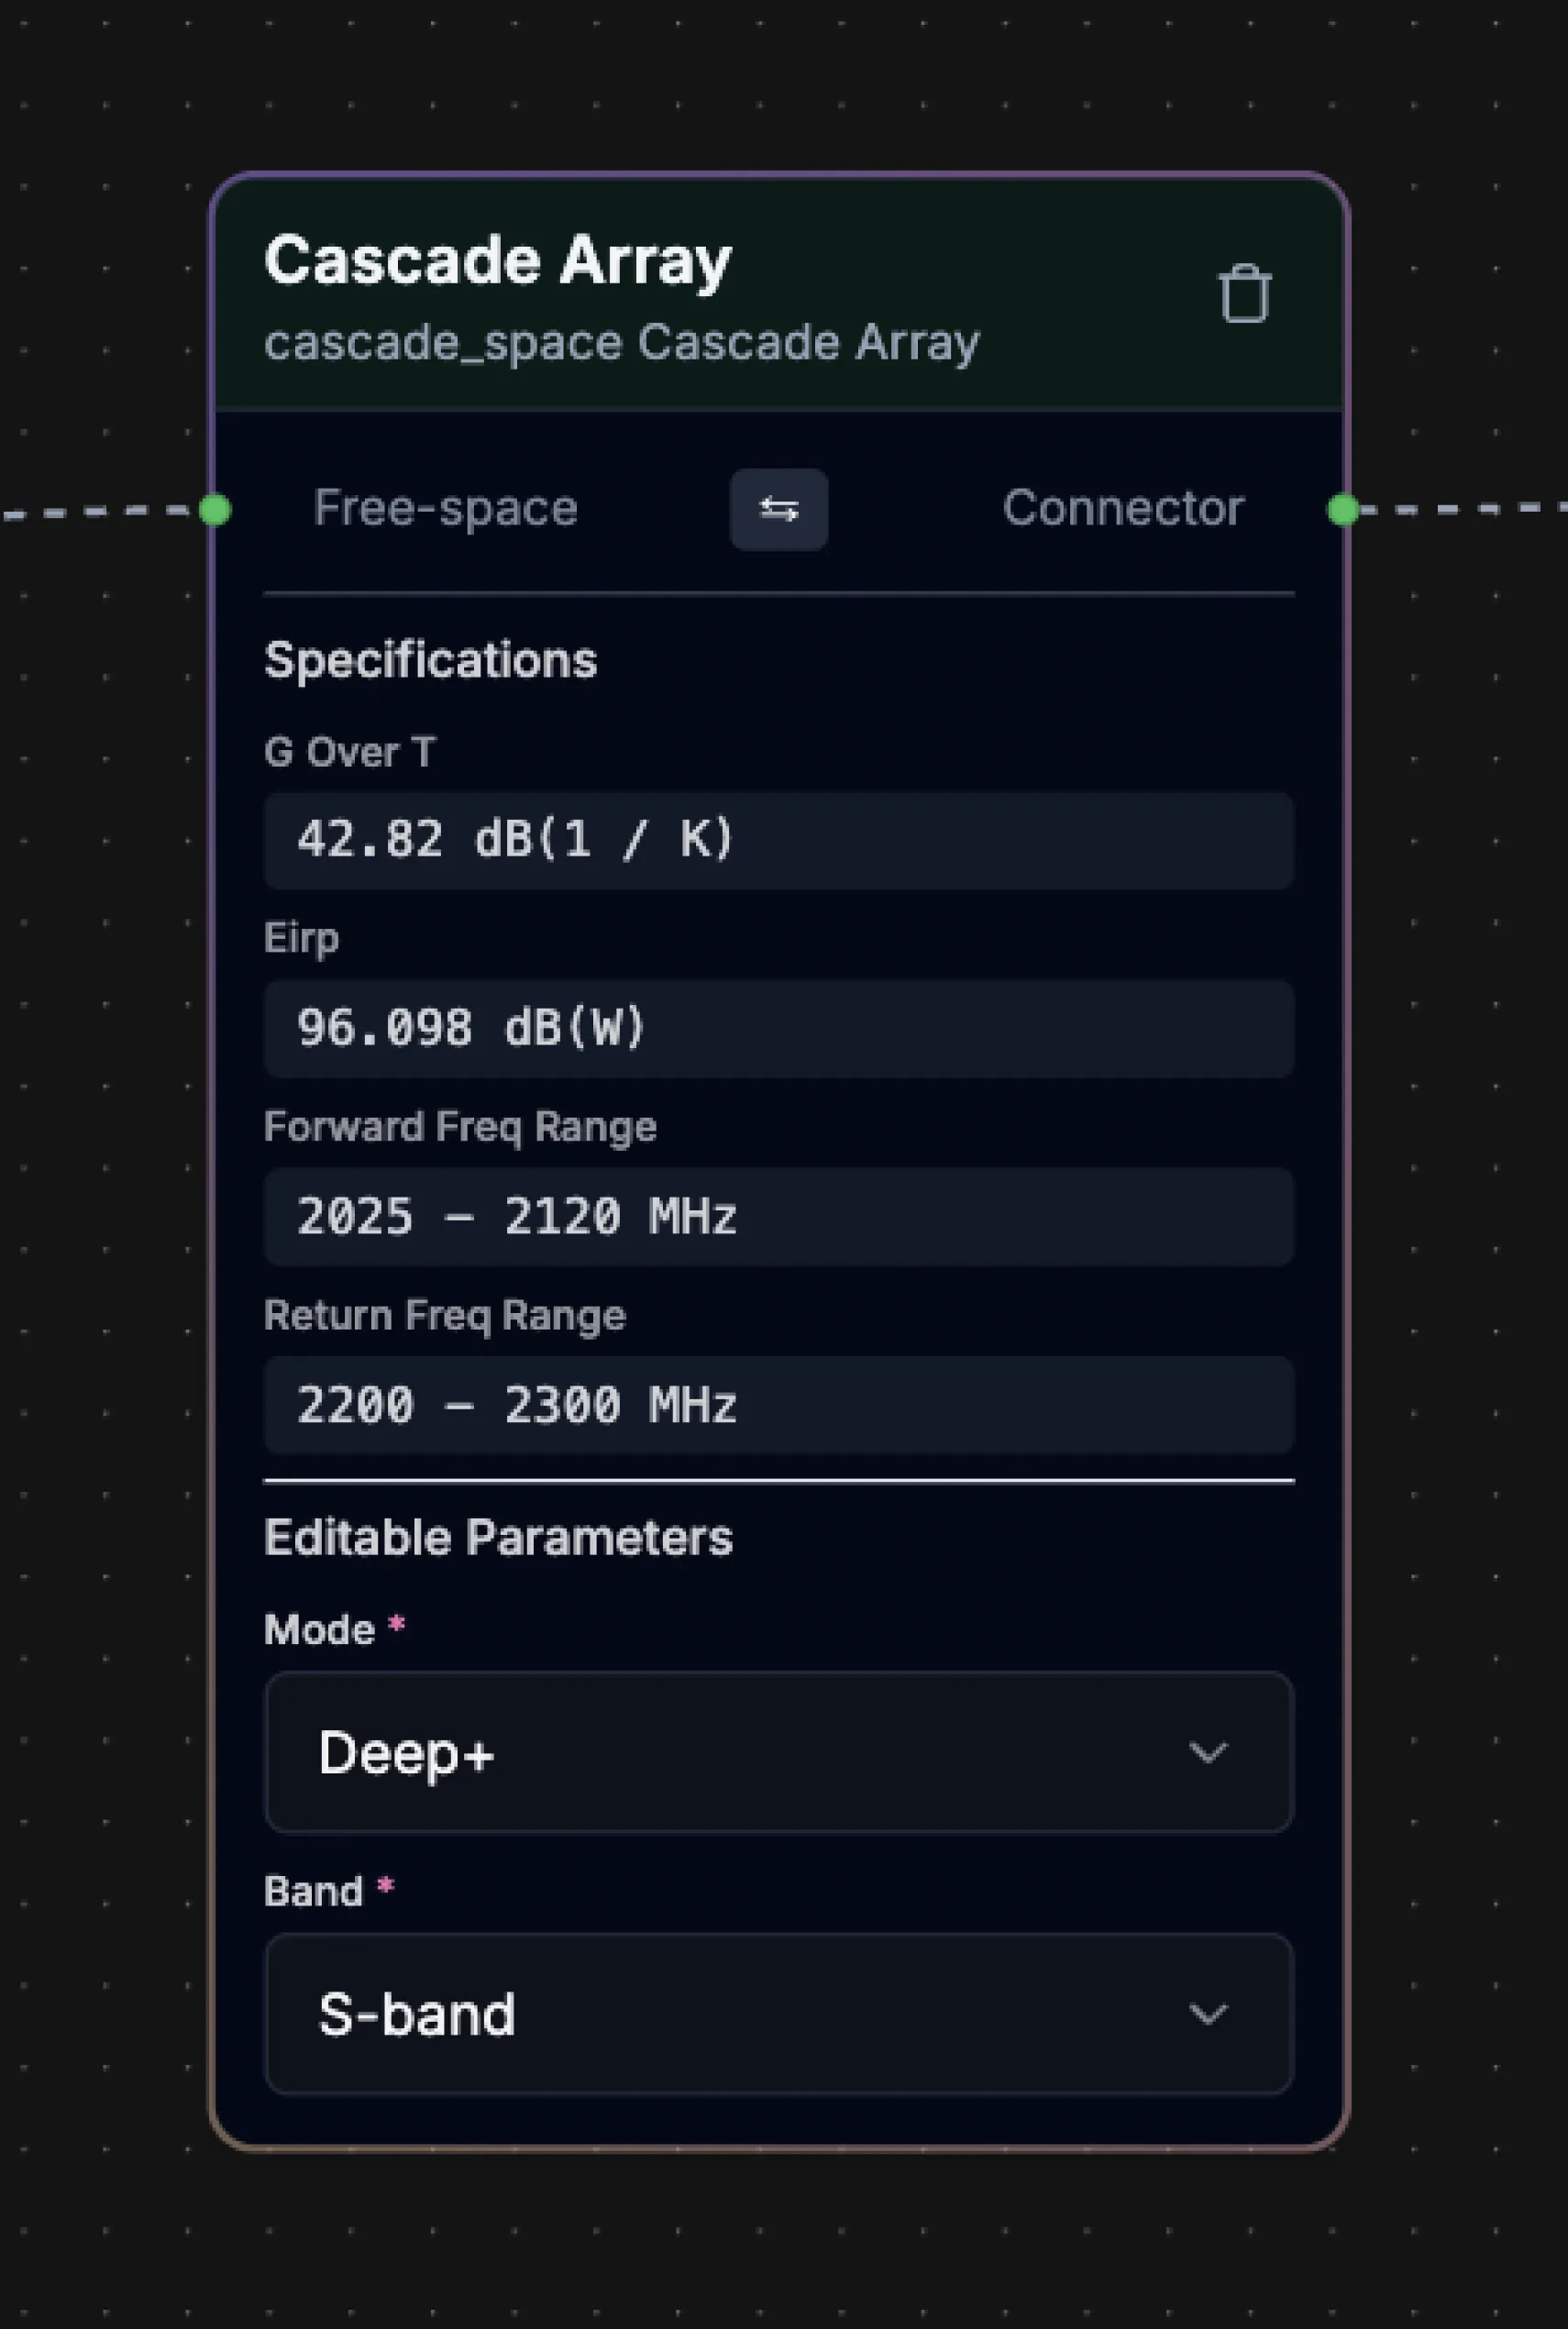Click the cascade_space subtitle text
Image resolution: width=1568 pixels, height=2329 pixels.
tap(621, 343)
